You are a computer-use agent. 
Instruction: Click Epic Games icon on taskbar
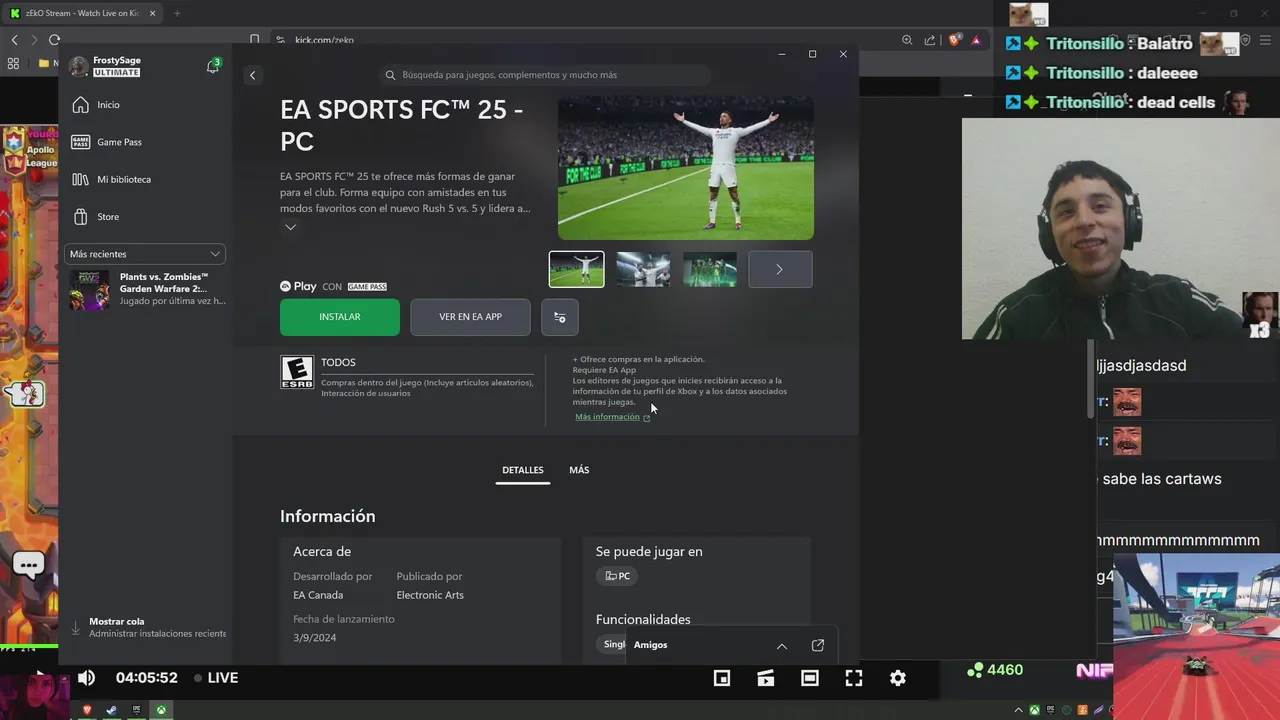(x=136, y=710)
